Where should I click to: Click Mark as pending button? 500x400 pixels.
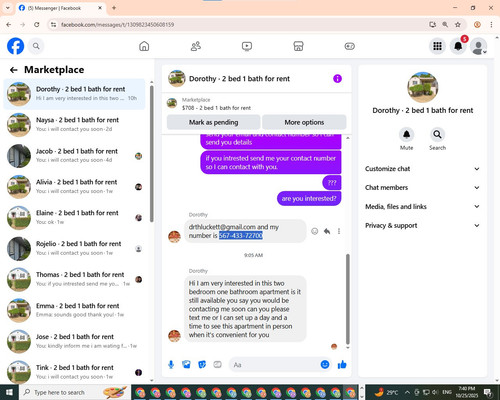coord(213,122)
